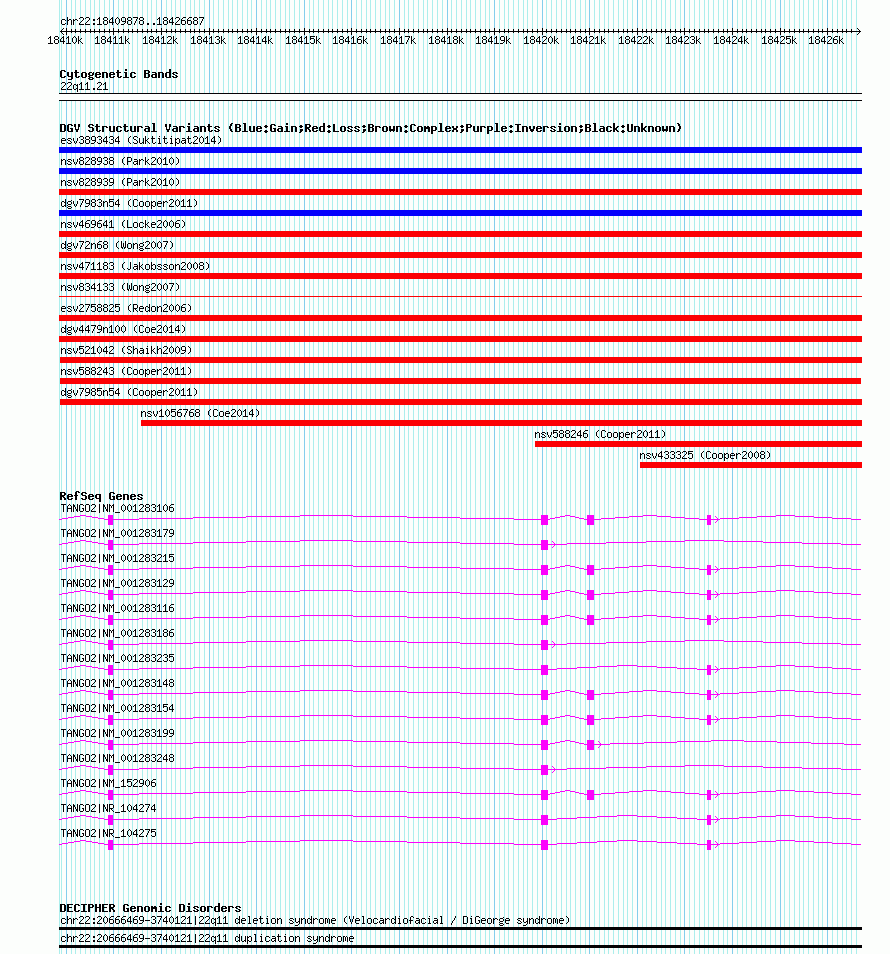Open the 22q11 duplication syndrome entry
The height and width of the screenshot is (954, 890).
[207, 939]
